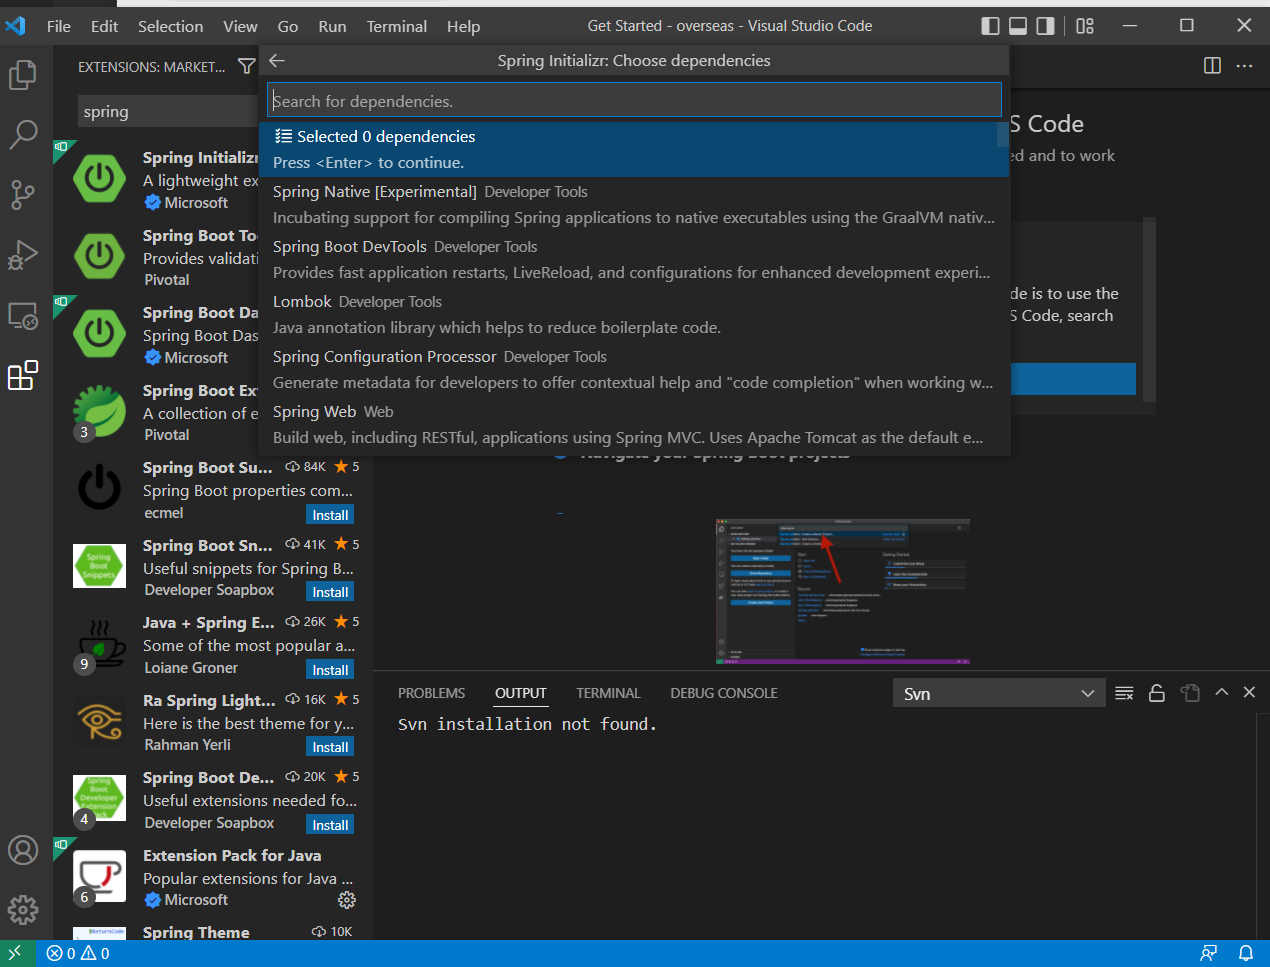Install Ra Spring Light theme extension
The image size is (1270, 967).
click(330, 747)
